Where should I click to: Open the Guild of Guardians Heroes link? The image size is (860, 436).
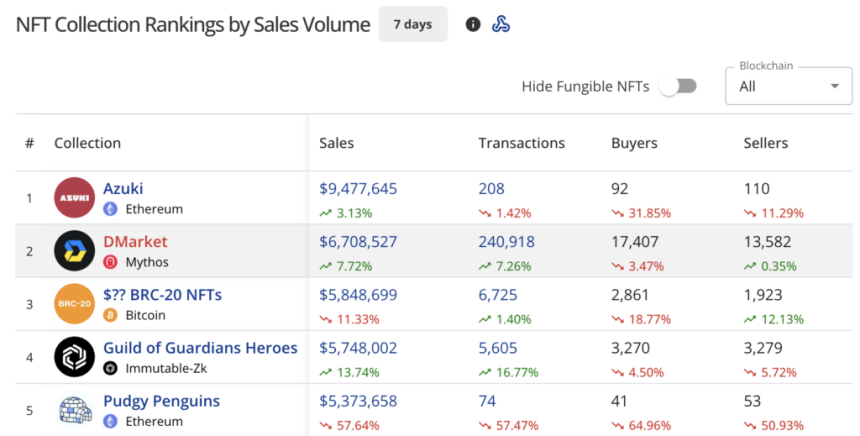click(200, 348)
